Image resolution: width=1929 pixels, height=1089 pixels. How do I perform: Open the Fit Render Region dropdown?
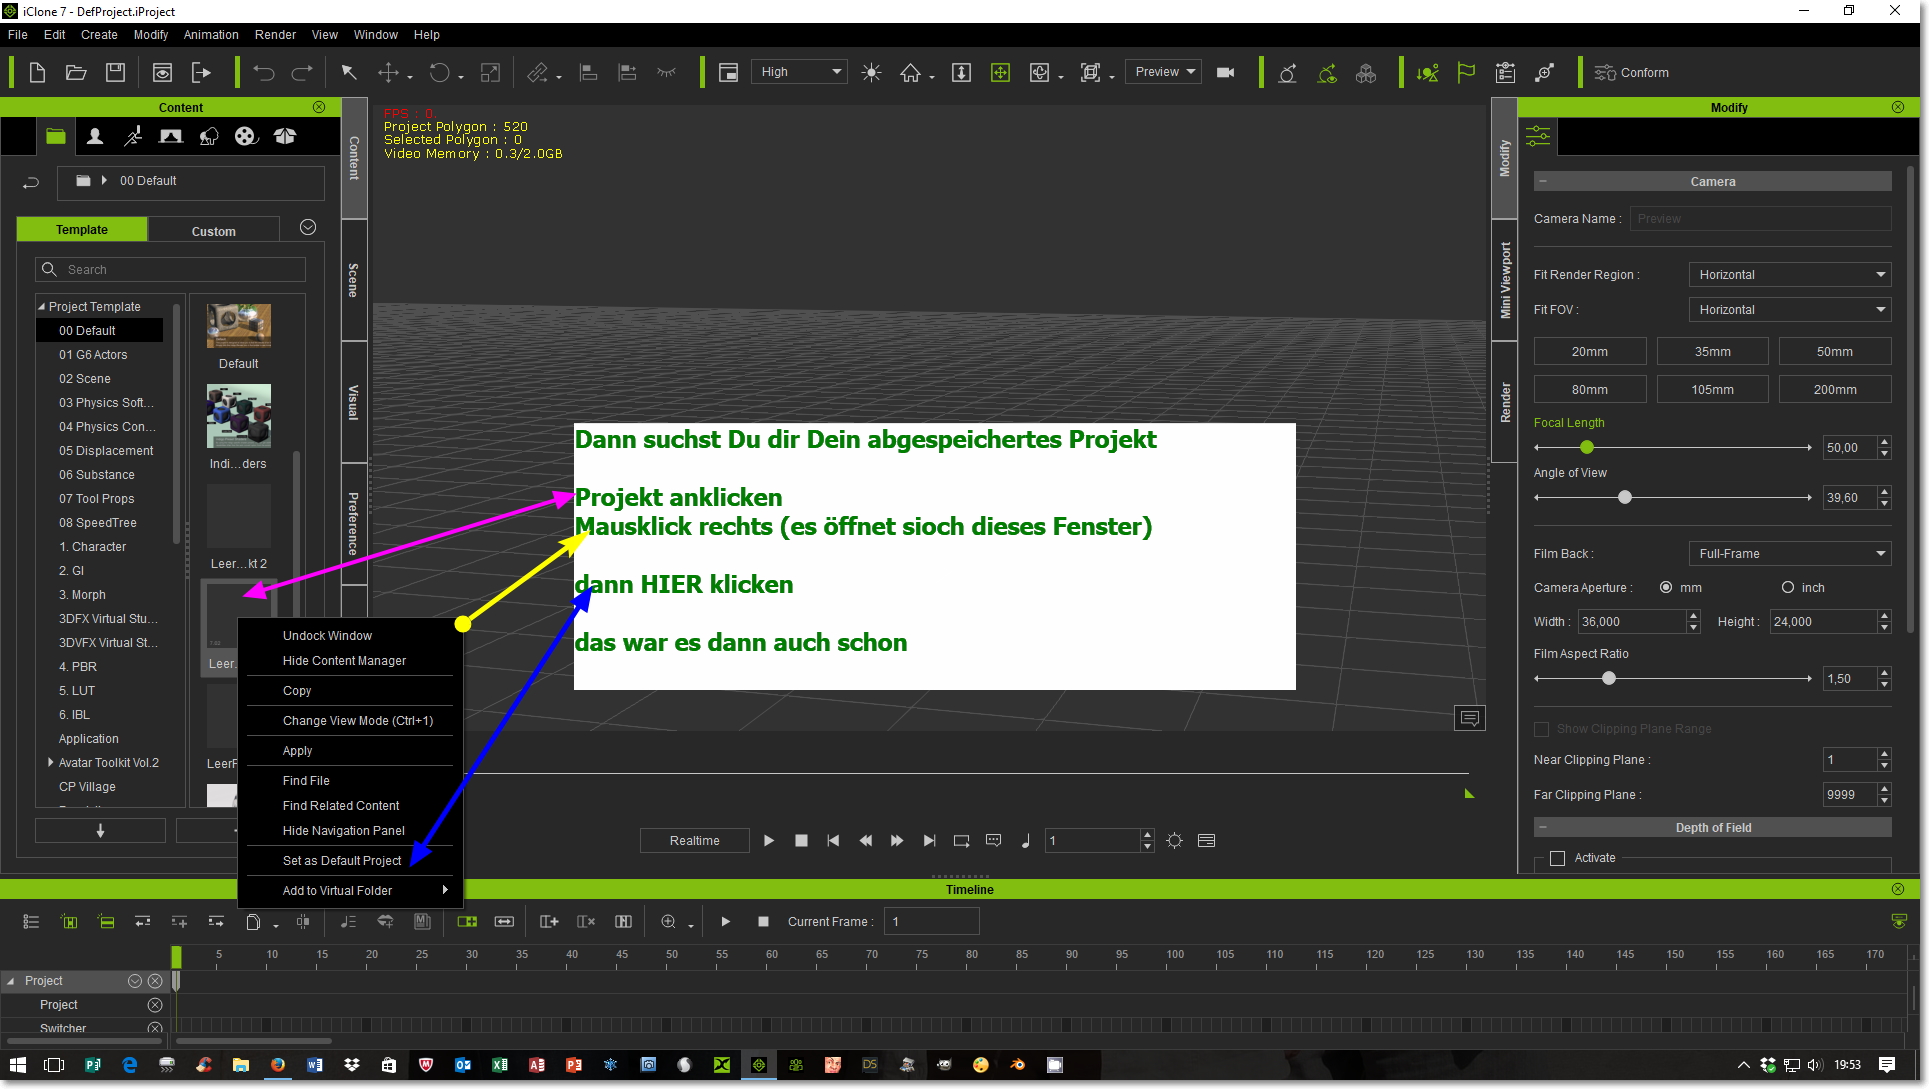pyautogui.click(x=1790, y=275)
